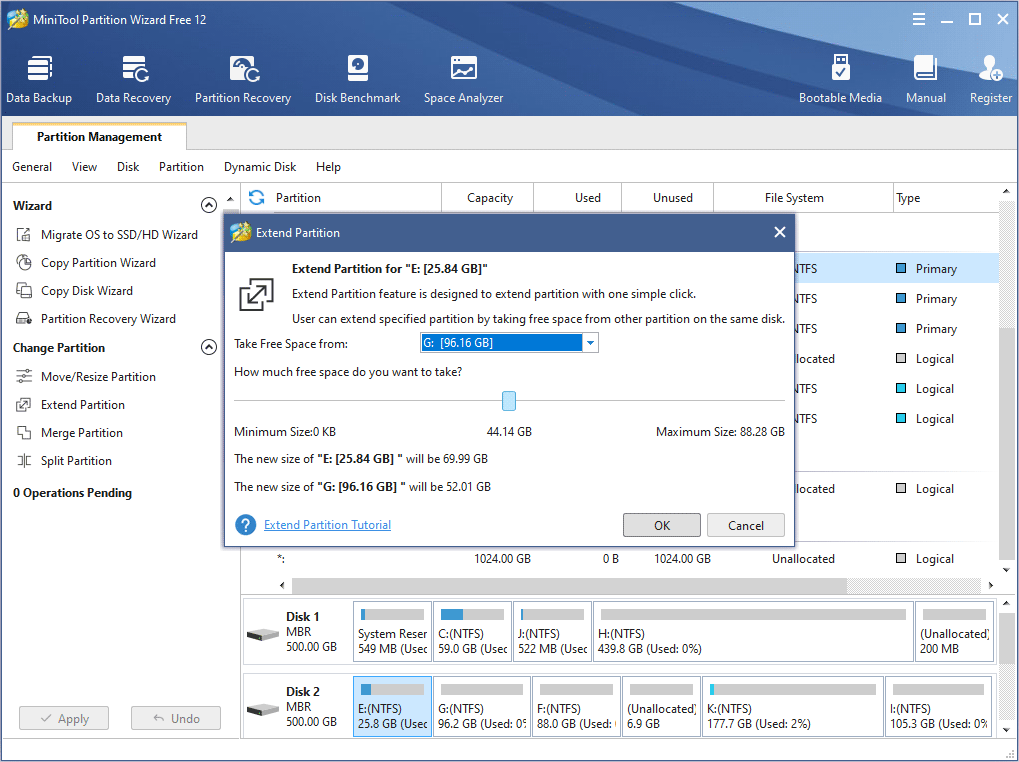Collapse the Change Partition section
1019x762 pixels.
point(209,348)
